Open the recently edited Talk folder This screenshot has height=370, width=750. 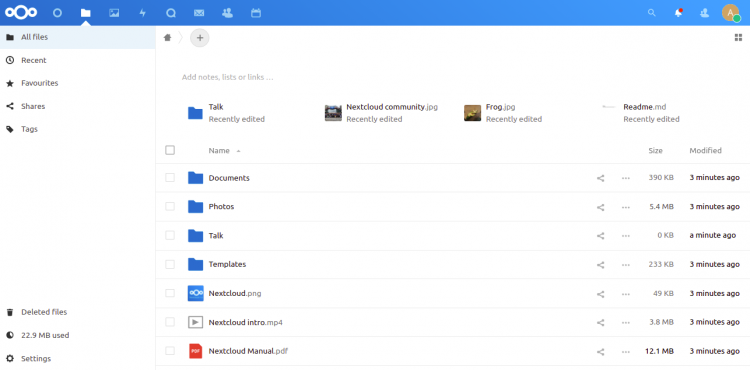[x=227, y=113]
